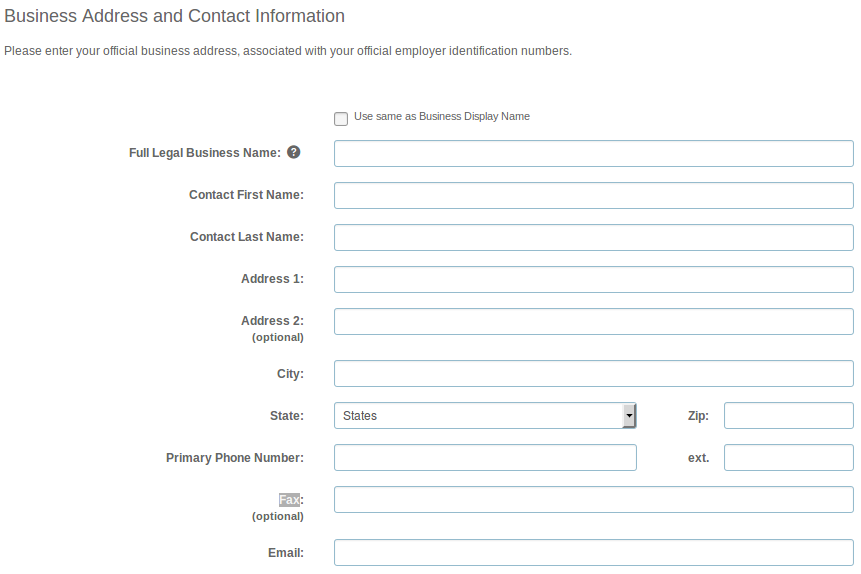Click the Use same as Business Display Name label
This screenshot has height=574, width=861.
(441, 116)
